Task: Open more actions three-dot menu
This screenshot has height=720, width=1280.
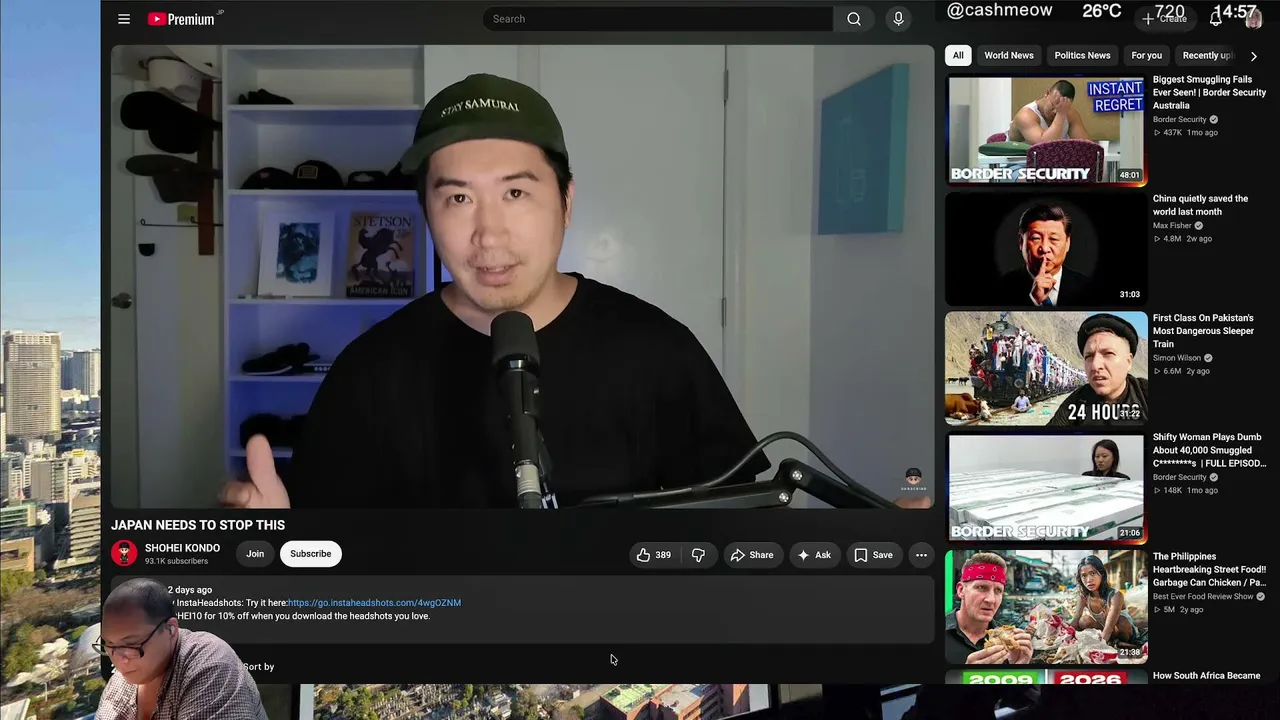Action: point(921,555)
